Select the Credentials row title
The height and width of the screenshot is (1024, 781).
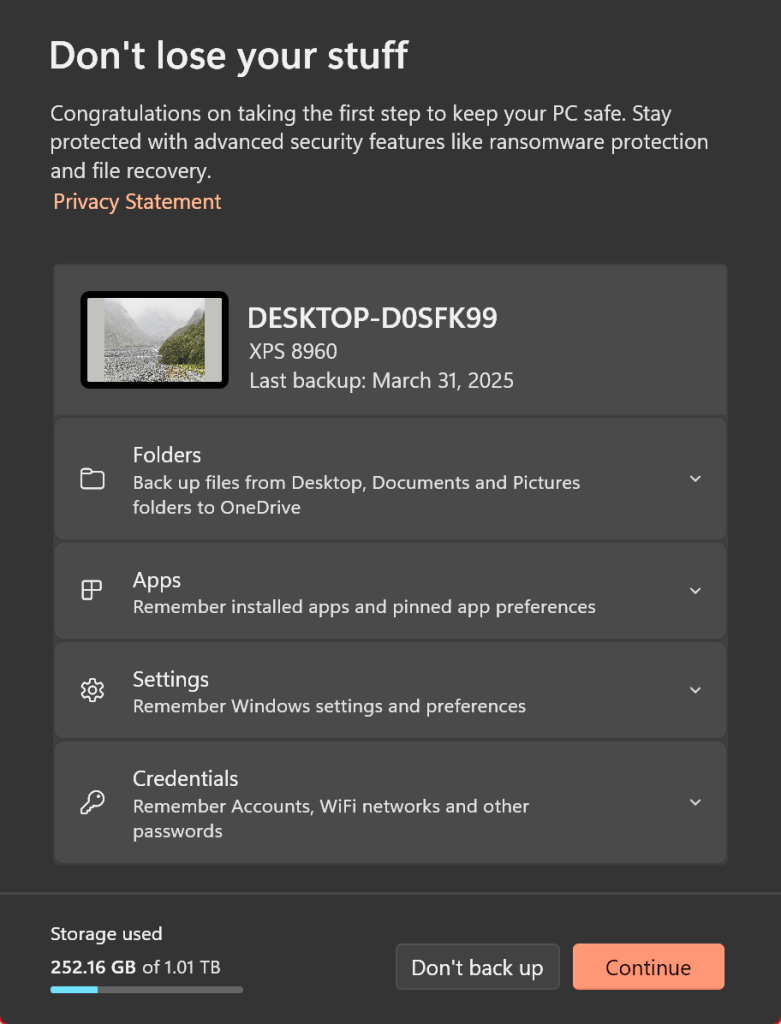click(185, 778)
